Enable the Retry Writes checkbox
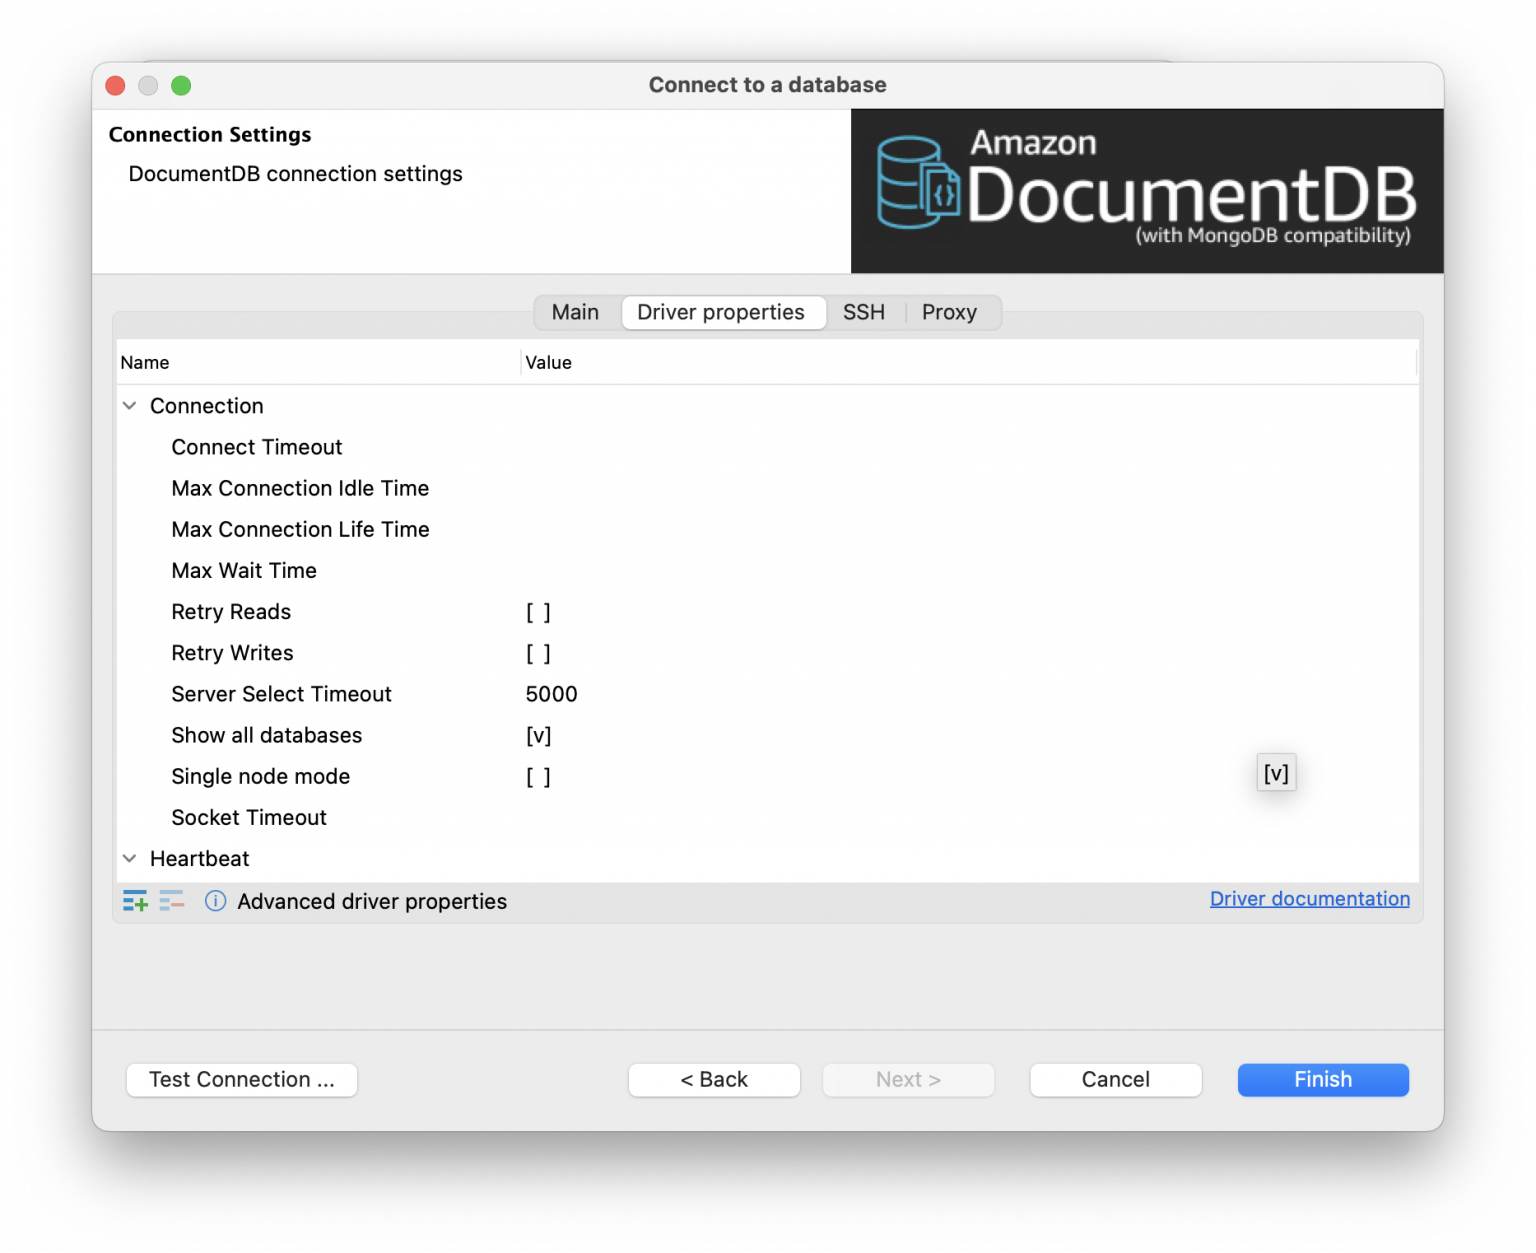Viewport: 1536px width, 1253px height. click(538, 653)
